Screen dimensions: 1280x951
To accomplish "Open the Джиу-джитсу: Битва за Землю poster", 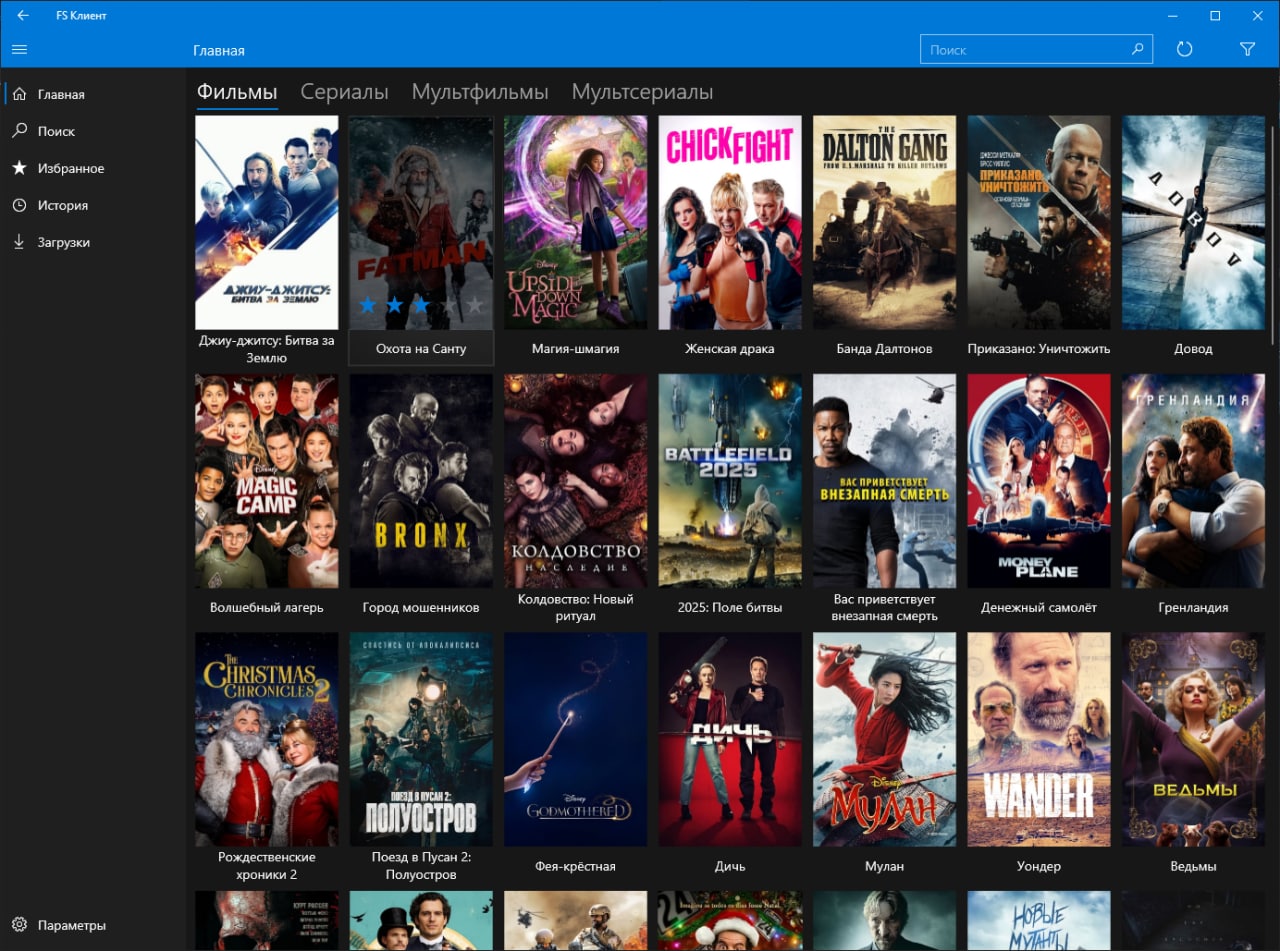I will (266, 223).
